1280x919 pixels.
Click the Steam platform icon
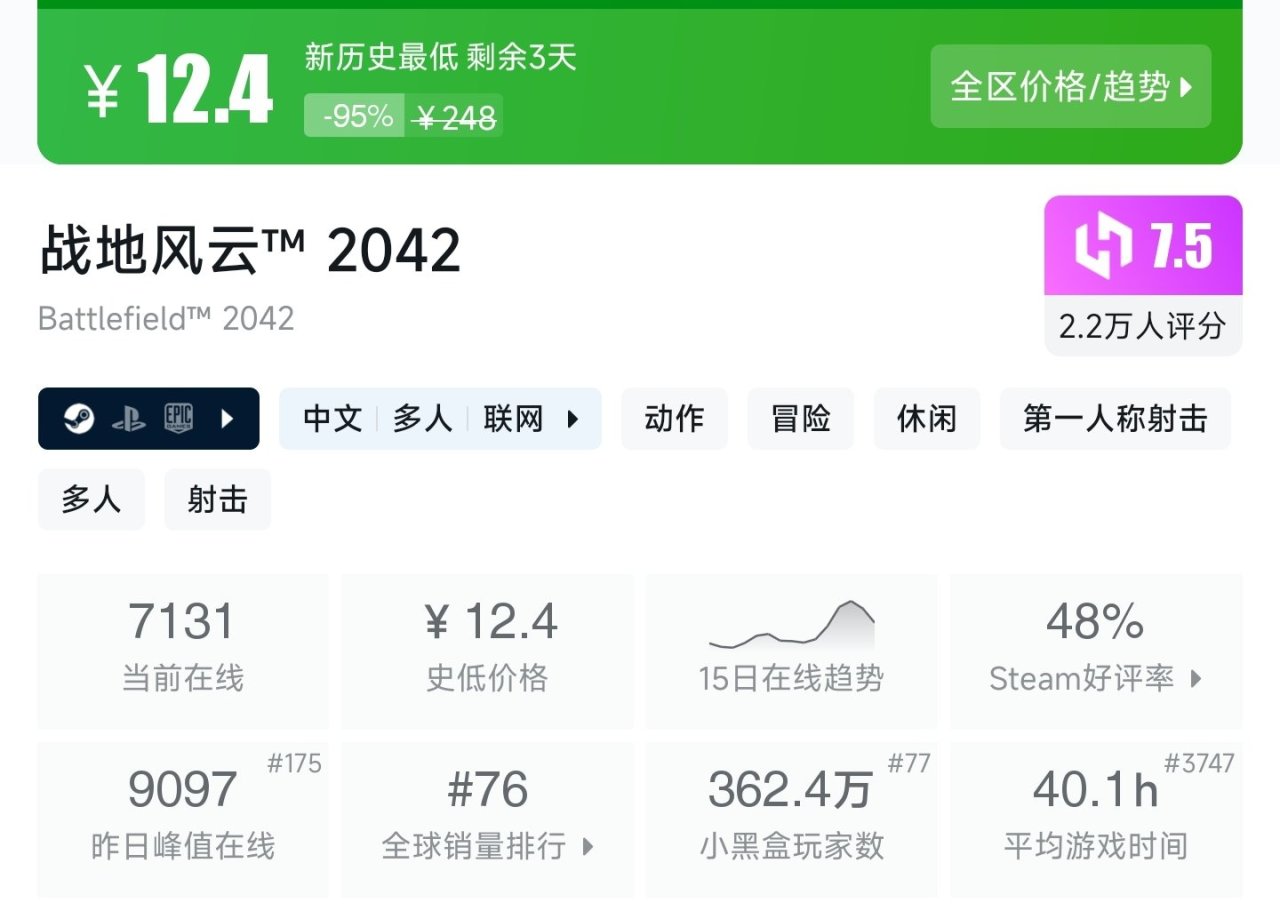[79, 419]
